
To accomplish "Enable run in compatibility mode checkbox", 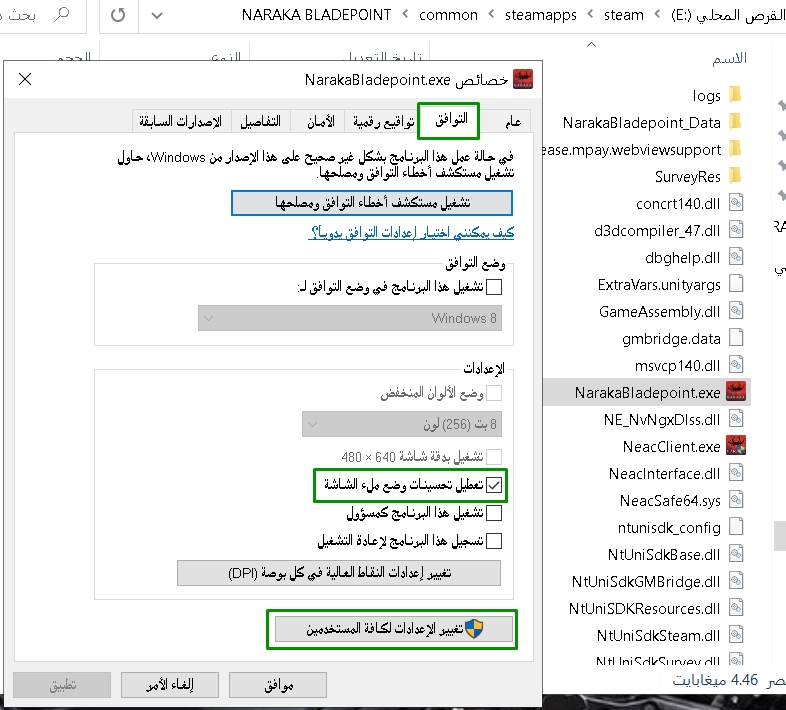I will (494, 287).
